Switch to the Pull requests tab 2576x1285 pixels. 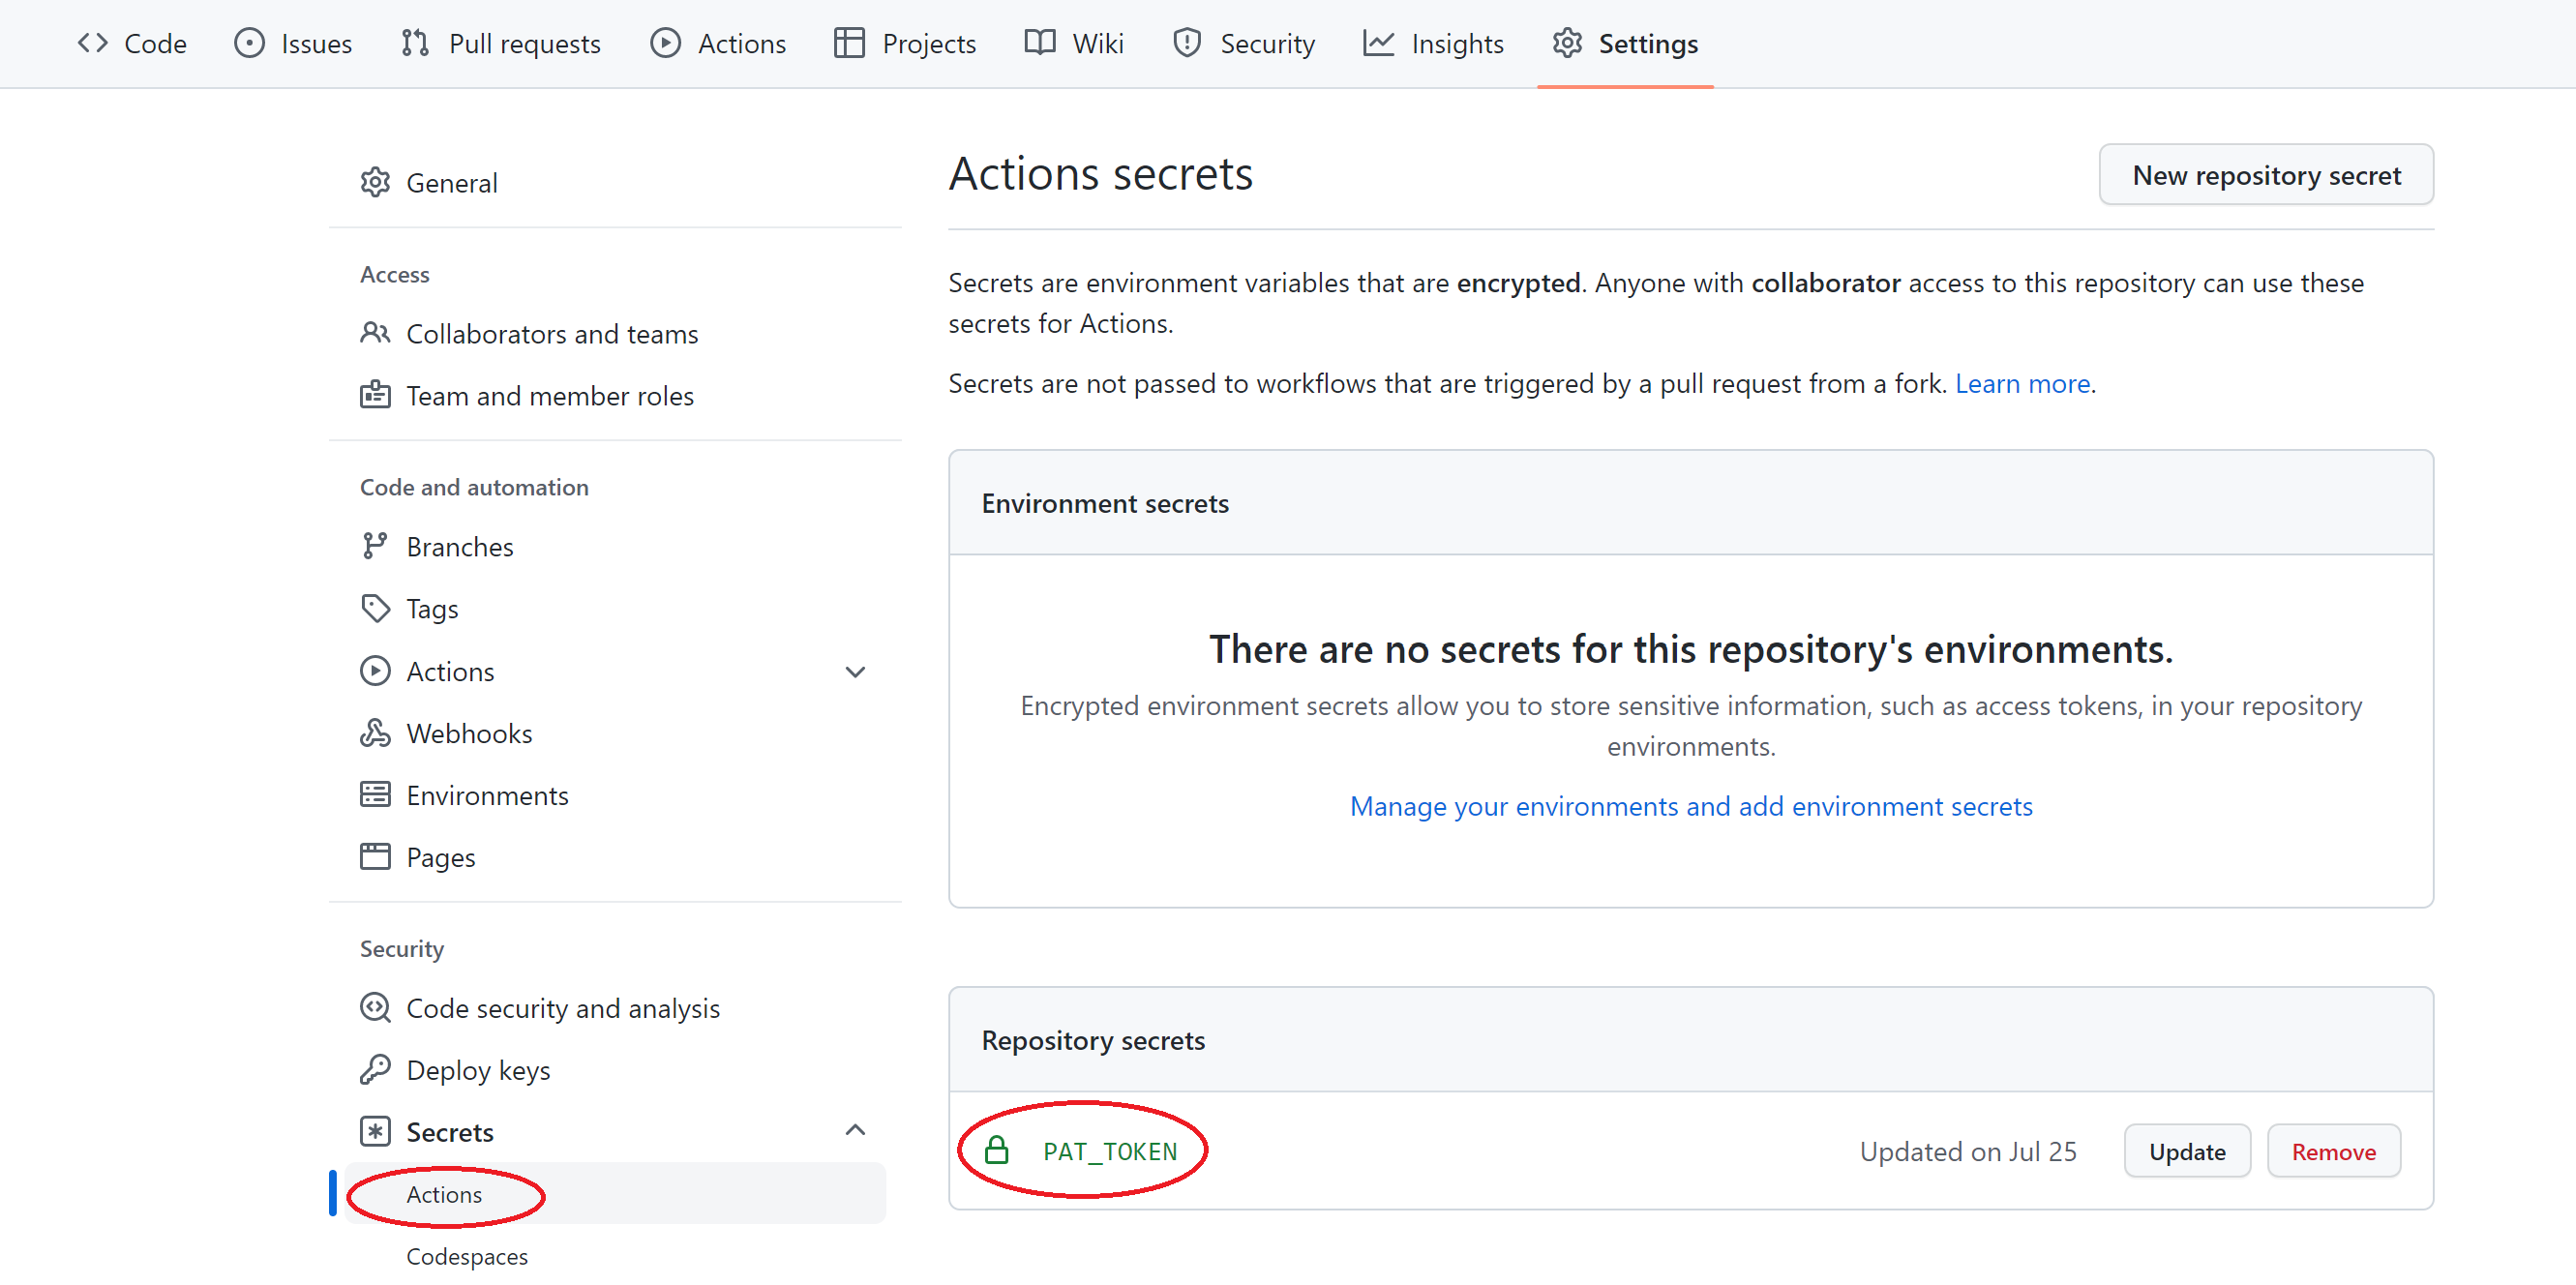point(501,43)
